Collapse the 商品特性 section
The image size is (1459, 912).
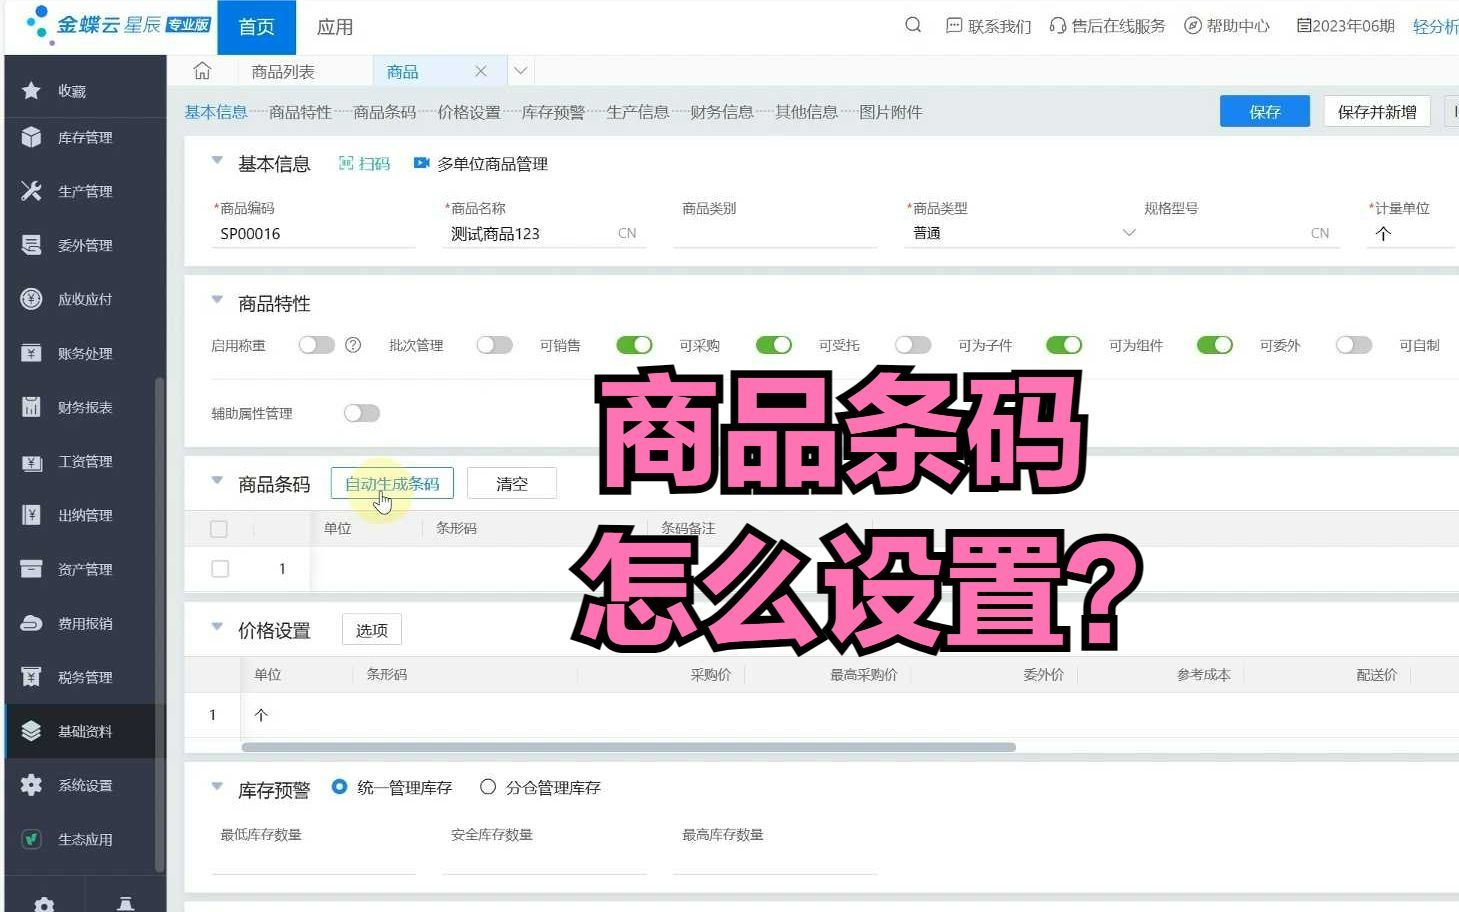click(217, 302)
